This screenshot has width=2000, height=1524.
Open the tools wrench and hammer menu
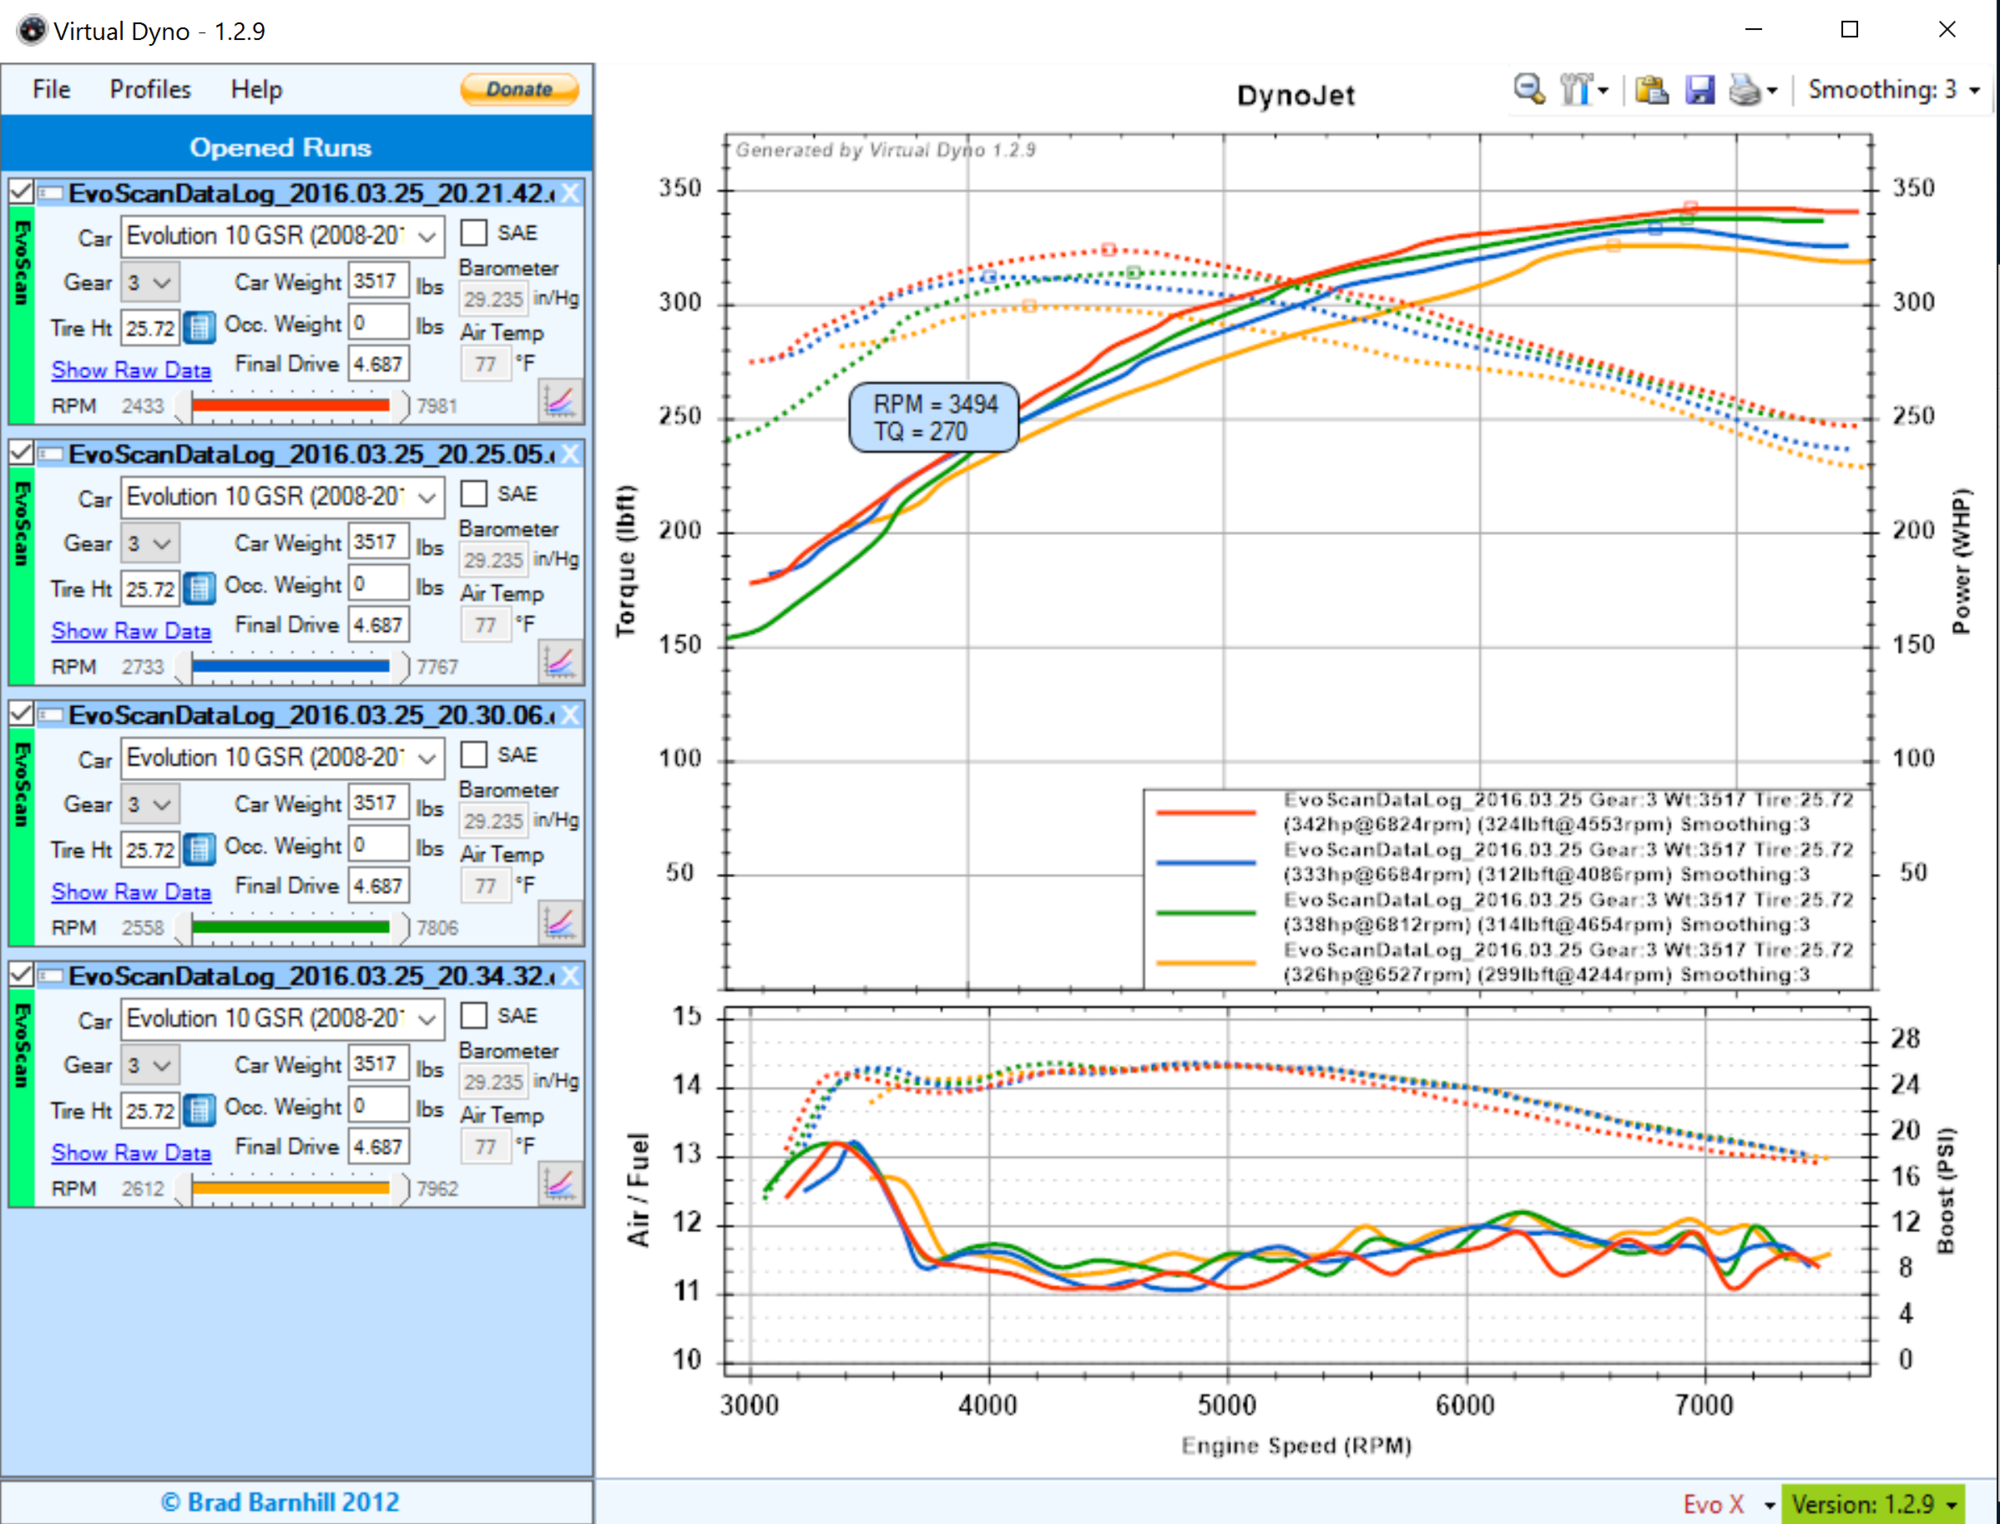1582,89
